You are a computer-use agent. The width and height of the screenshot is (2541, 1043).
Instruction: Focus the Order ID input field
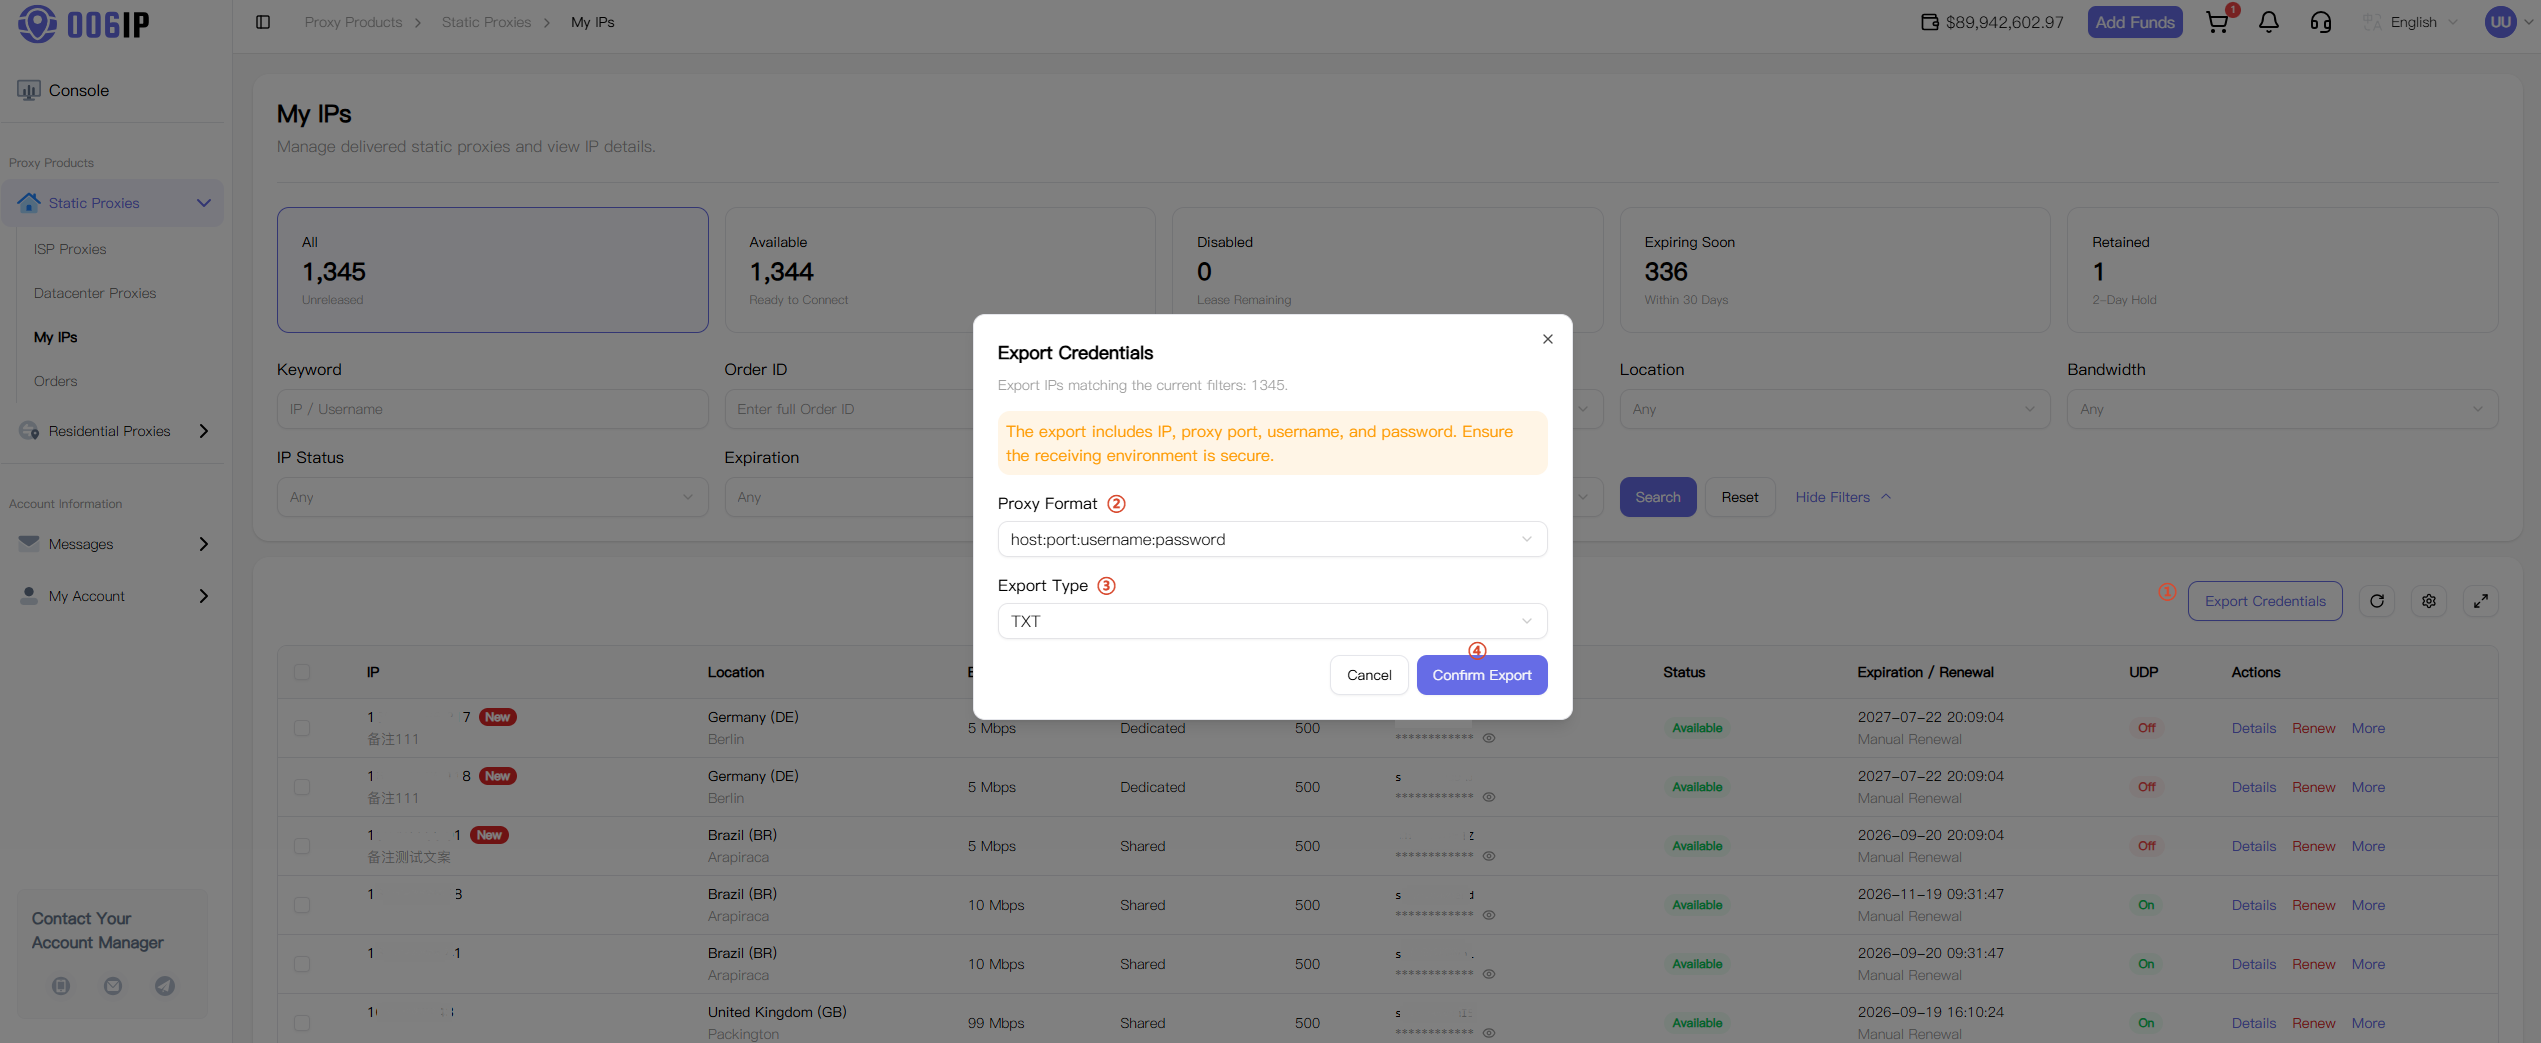[x=848, y=409]
